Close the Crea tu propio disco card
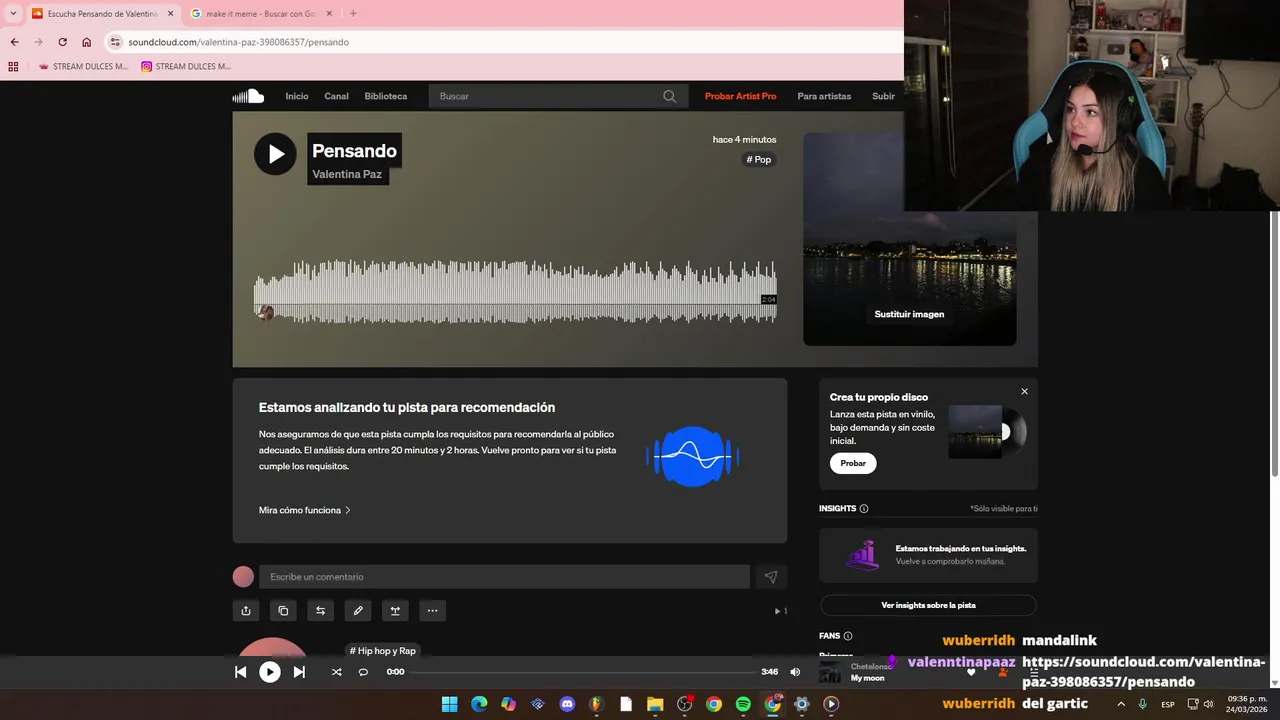 coord(1024,392)
